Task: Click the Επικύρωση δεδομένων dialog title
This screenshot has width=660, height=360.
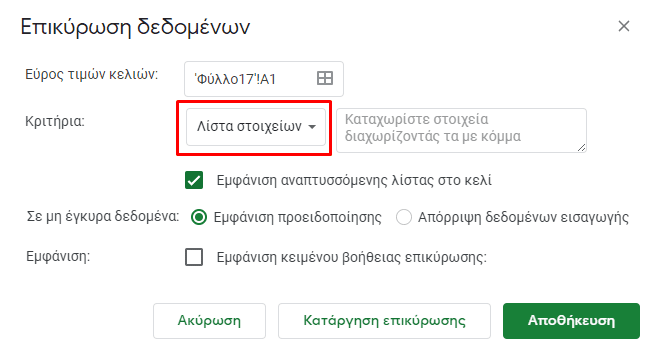Action: click(135, 27)
